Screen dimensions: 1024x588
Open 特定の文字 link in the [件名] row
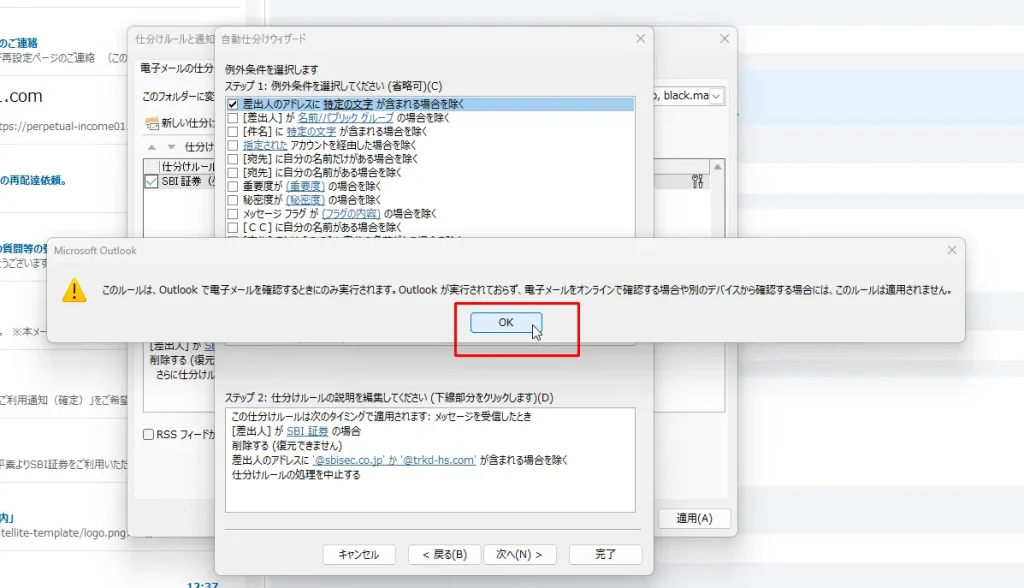[x=312, y=131]
